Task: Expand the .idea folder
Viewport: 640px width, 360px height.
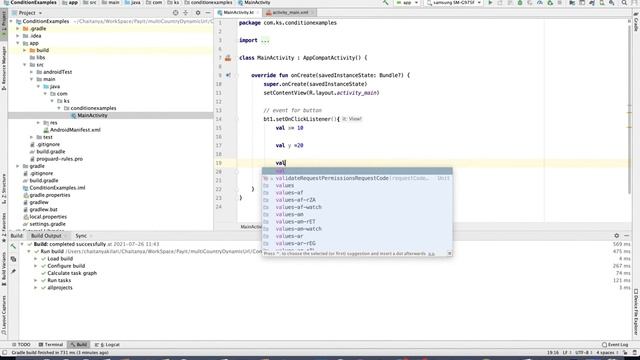Action: coord(18,36)
